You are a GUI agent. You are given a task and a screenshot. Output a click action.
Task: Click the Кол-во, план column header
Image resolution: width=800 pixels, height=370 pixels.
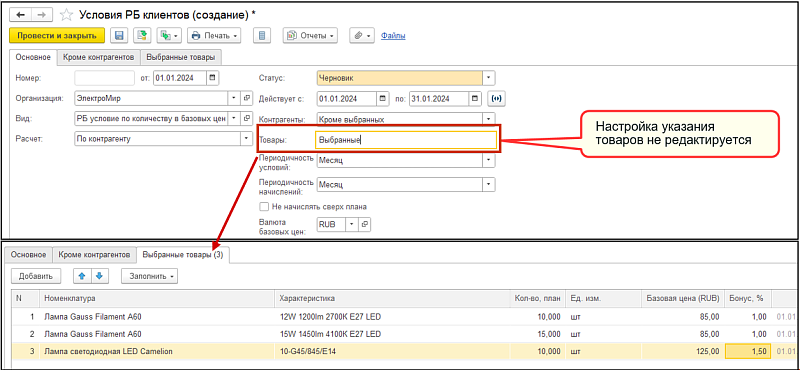point(538,298)
